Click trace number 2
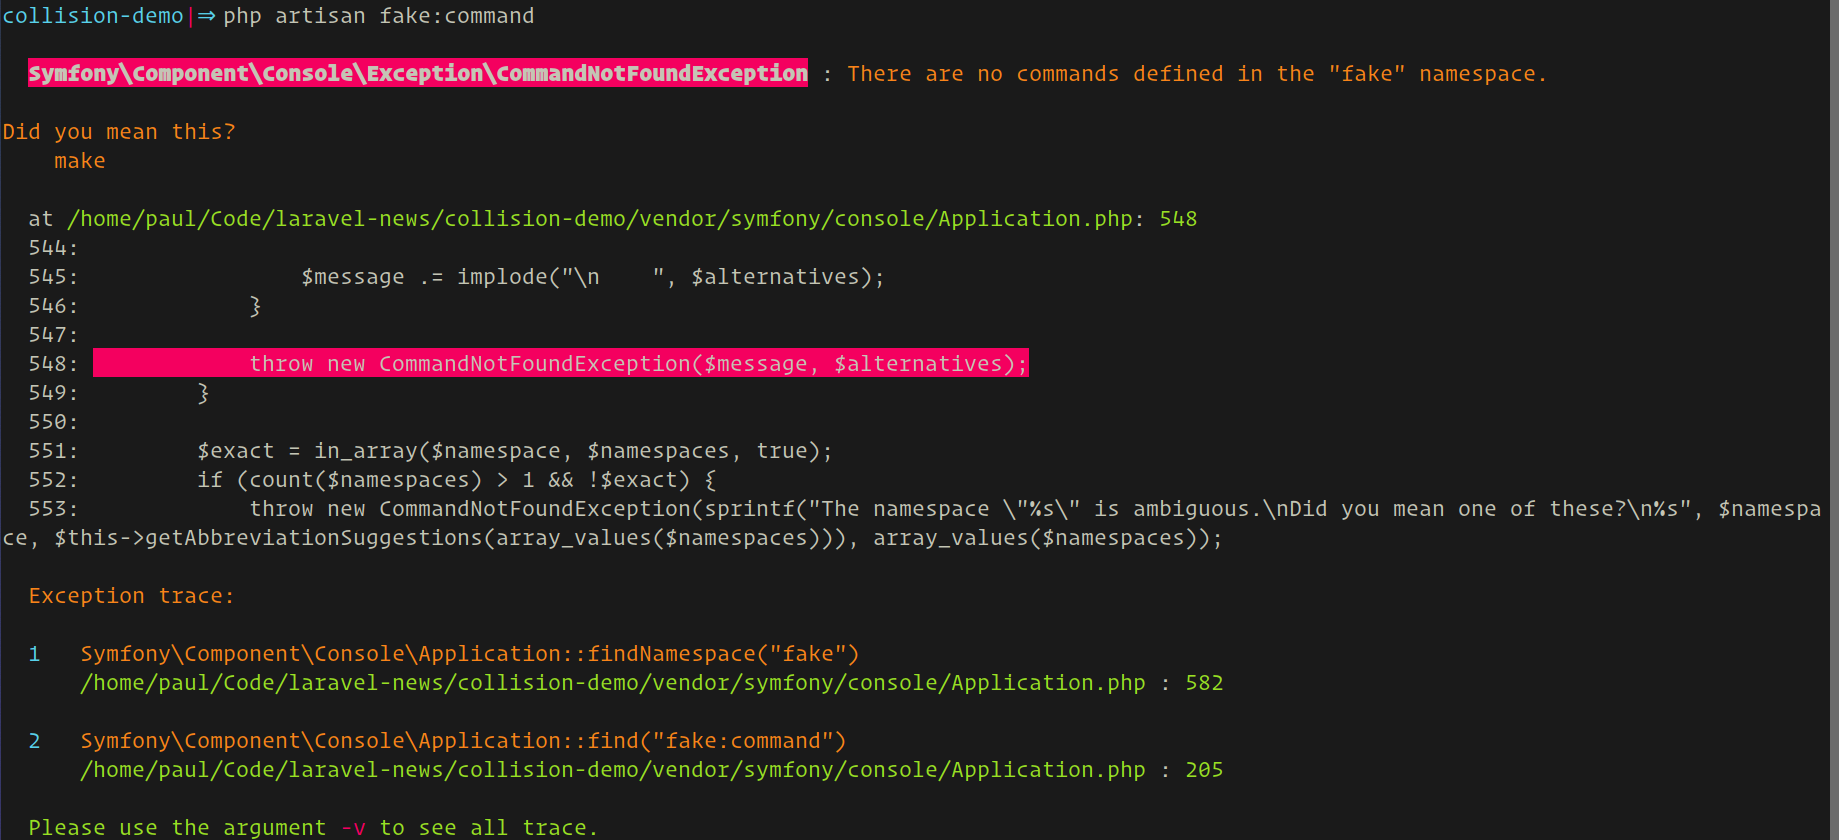Viewport: 1839px width, 840px height. (35, 741)
